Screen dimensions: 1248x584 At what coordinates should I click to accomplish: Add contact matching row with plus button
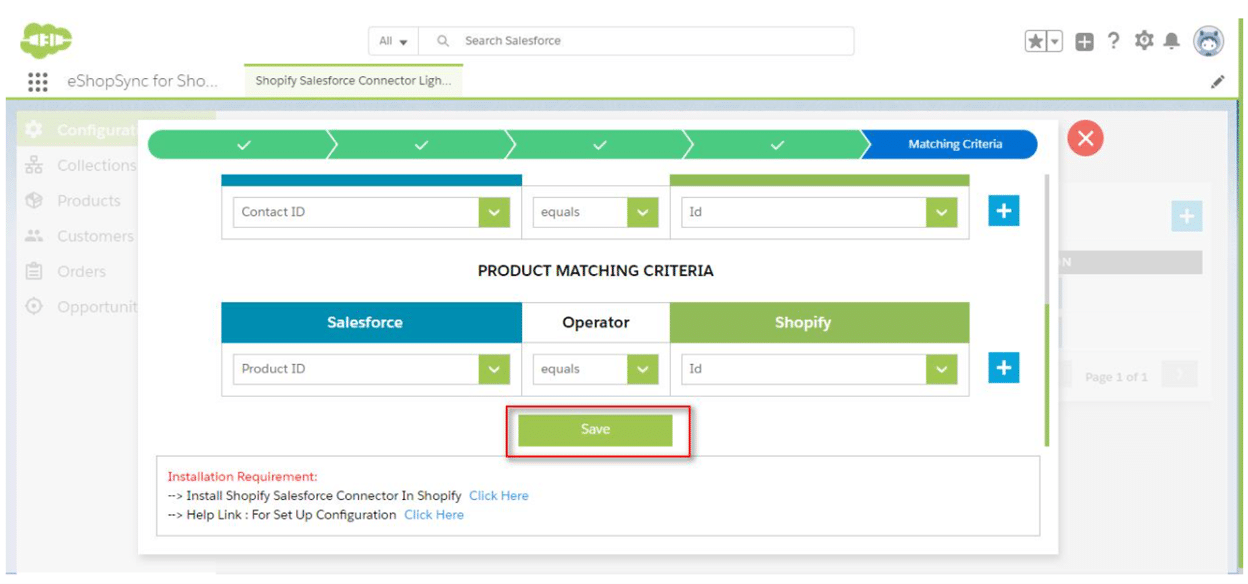[x=1004, y=211]
